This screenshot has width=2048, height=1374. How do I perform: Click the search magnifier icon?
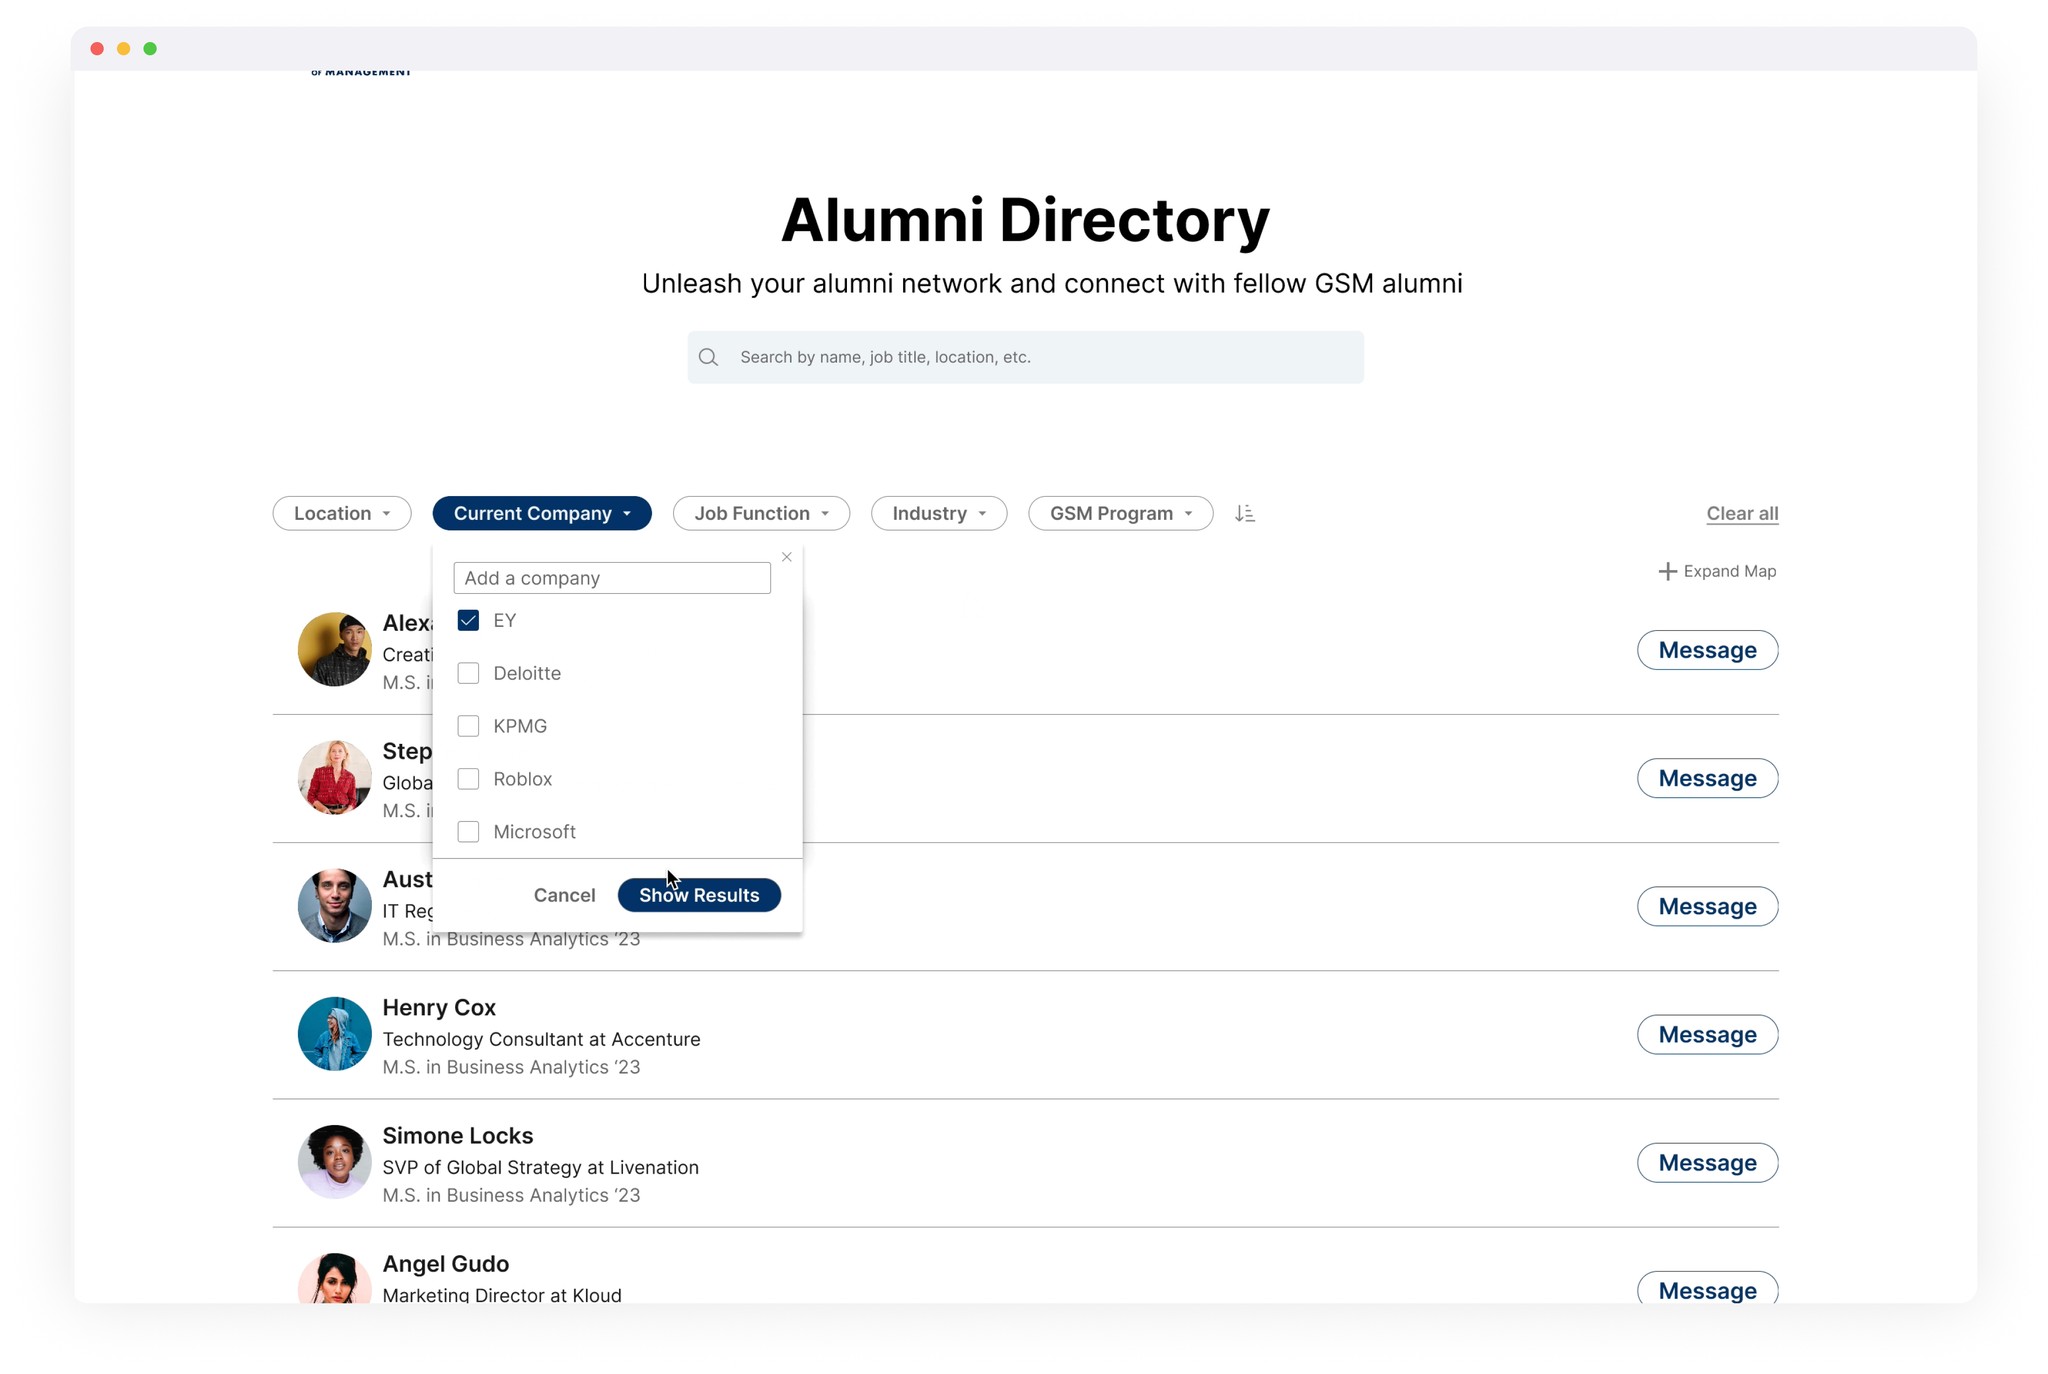(x=708, y=357)
